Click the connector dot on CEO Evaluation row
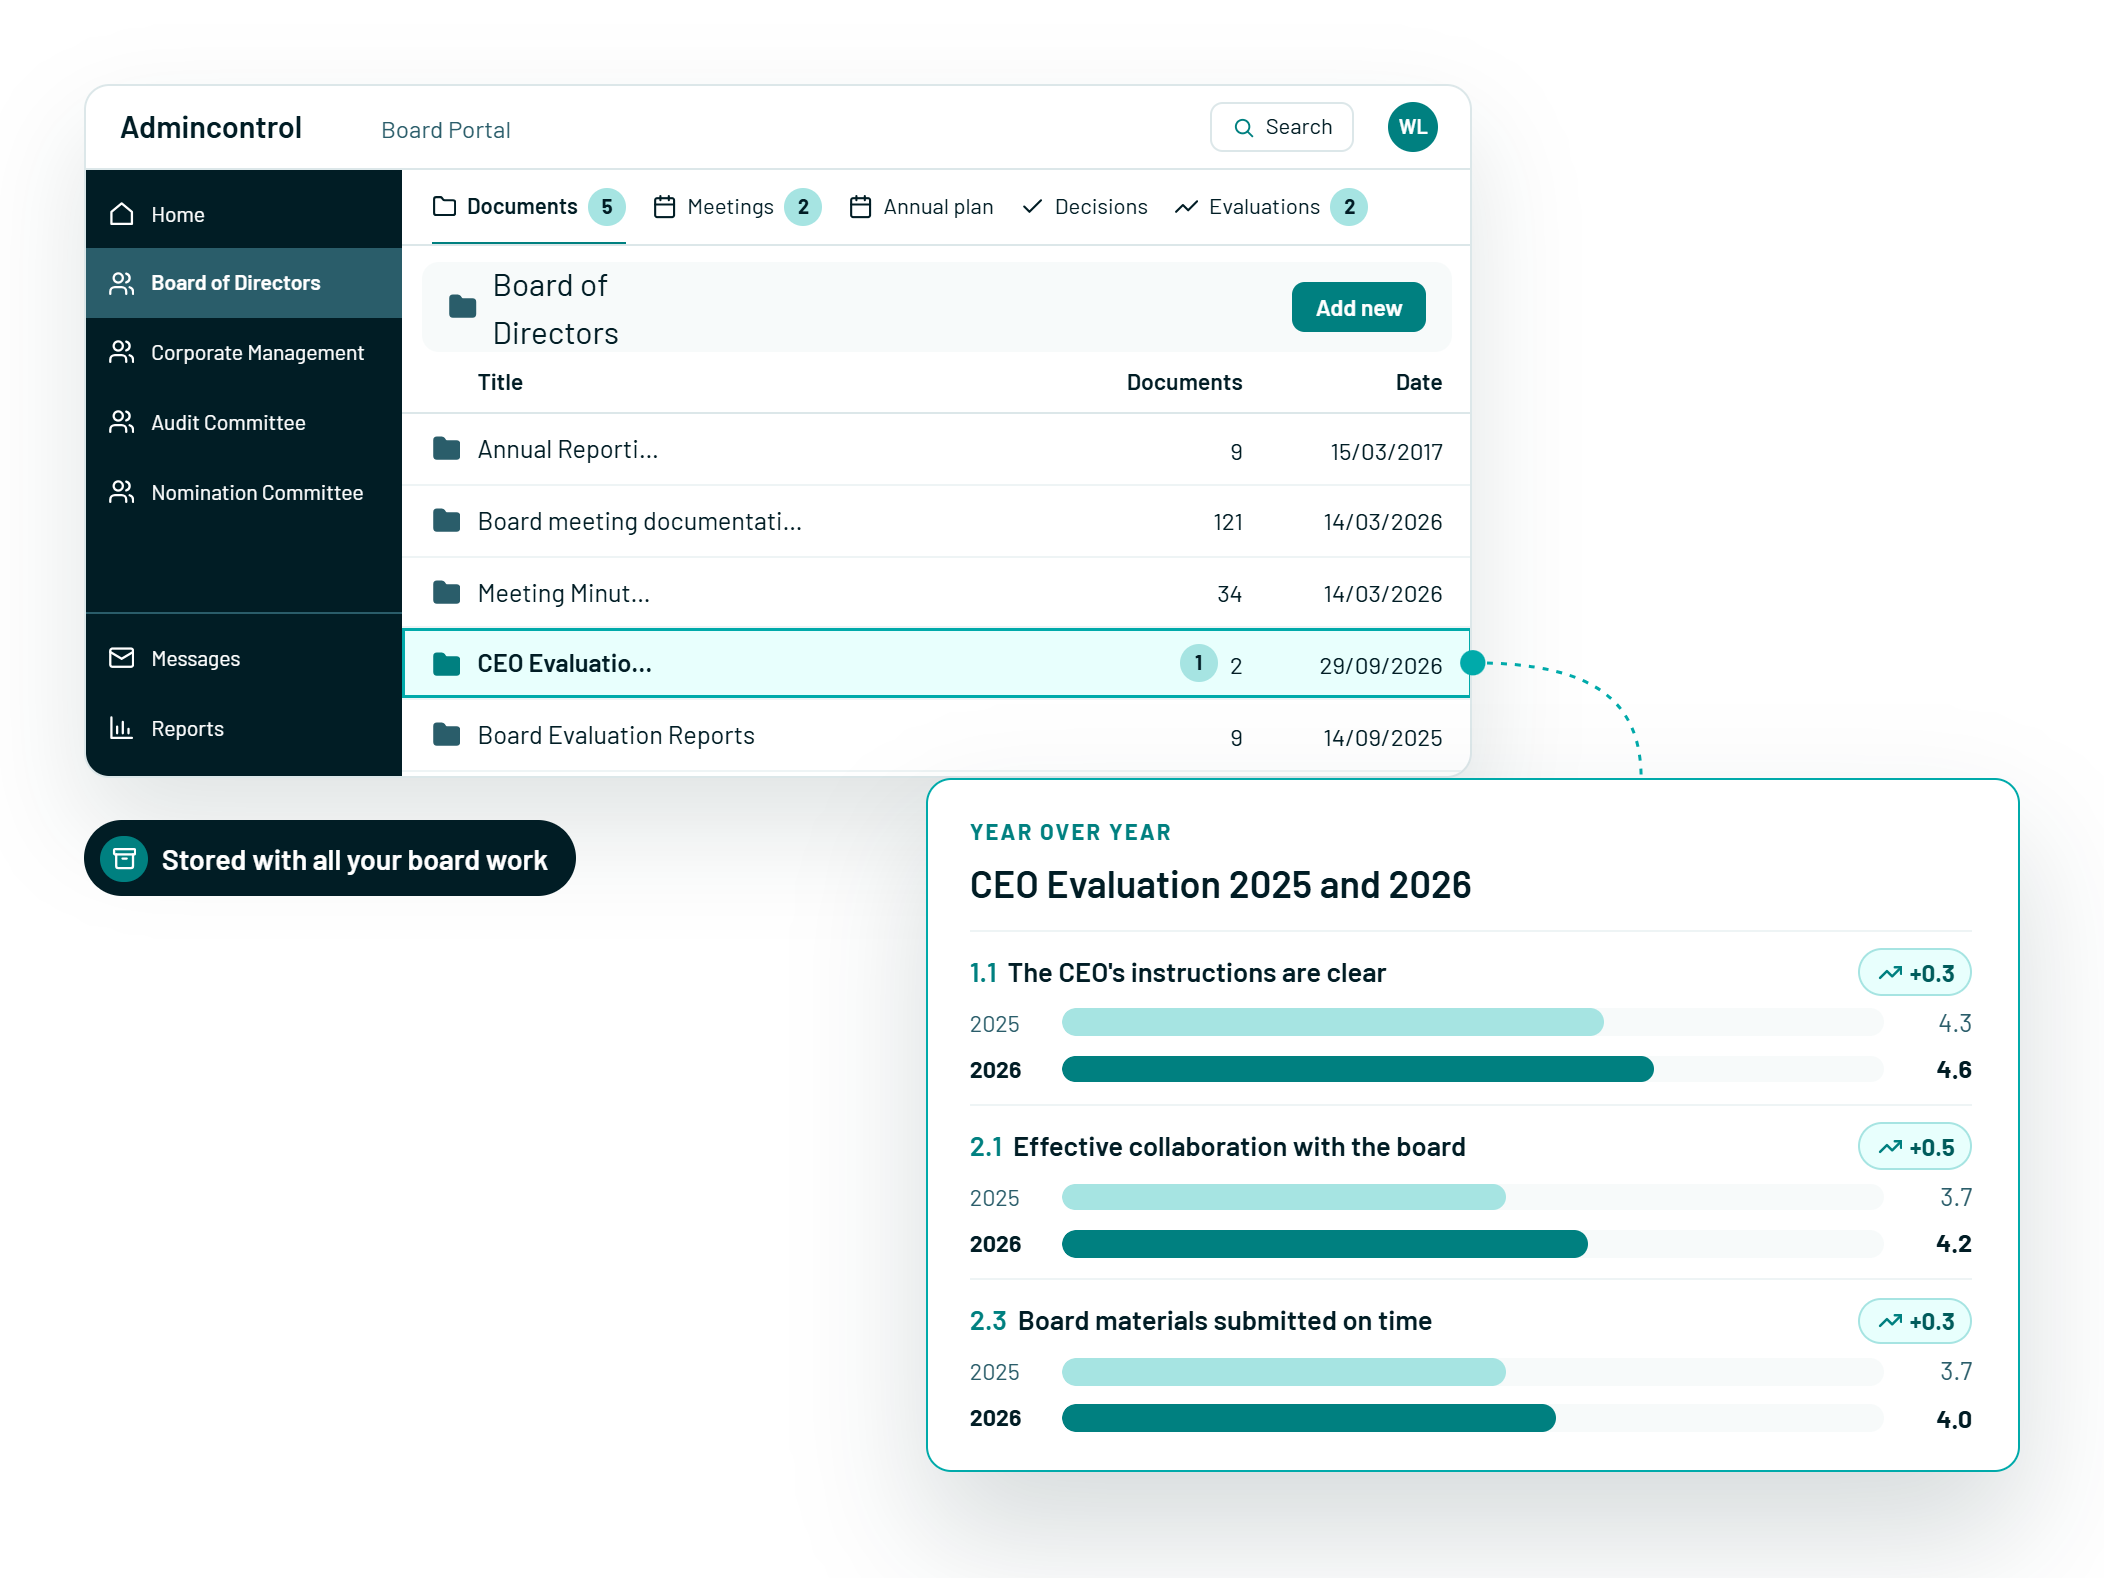 click(x=1472, y=663)
